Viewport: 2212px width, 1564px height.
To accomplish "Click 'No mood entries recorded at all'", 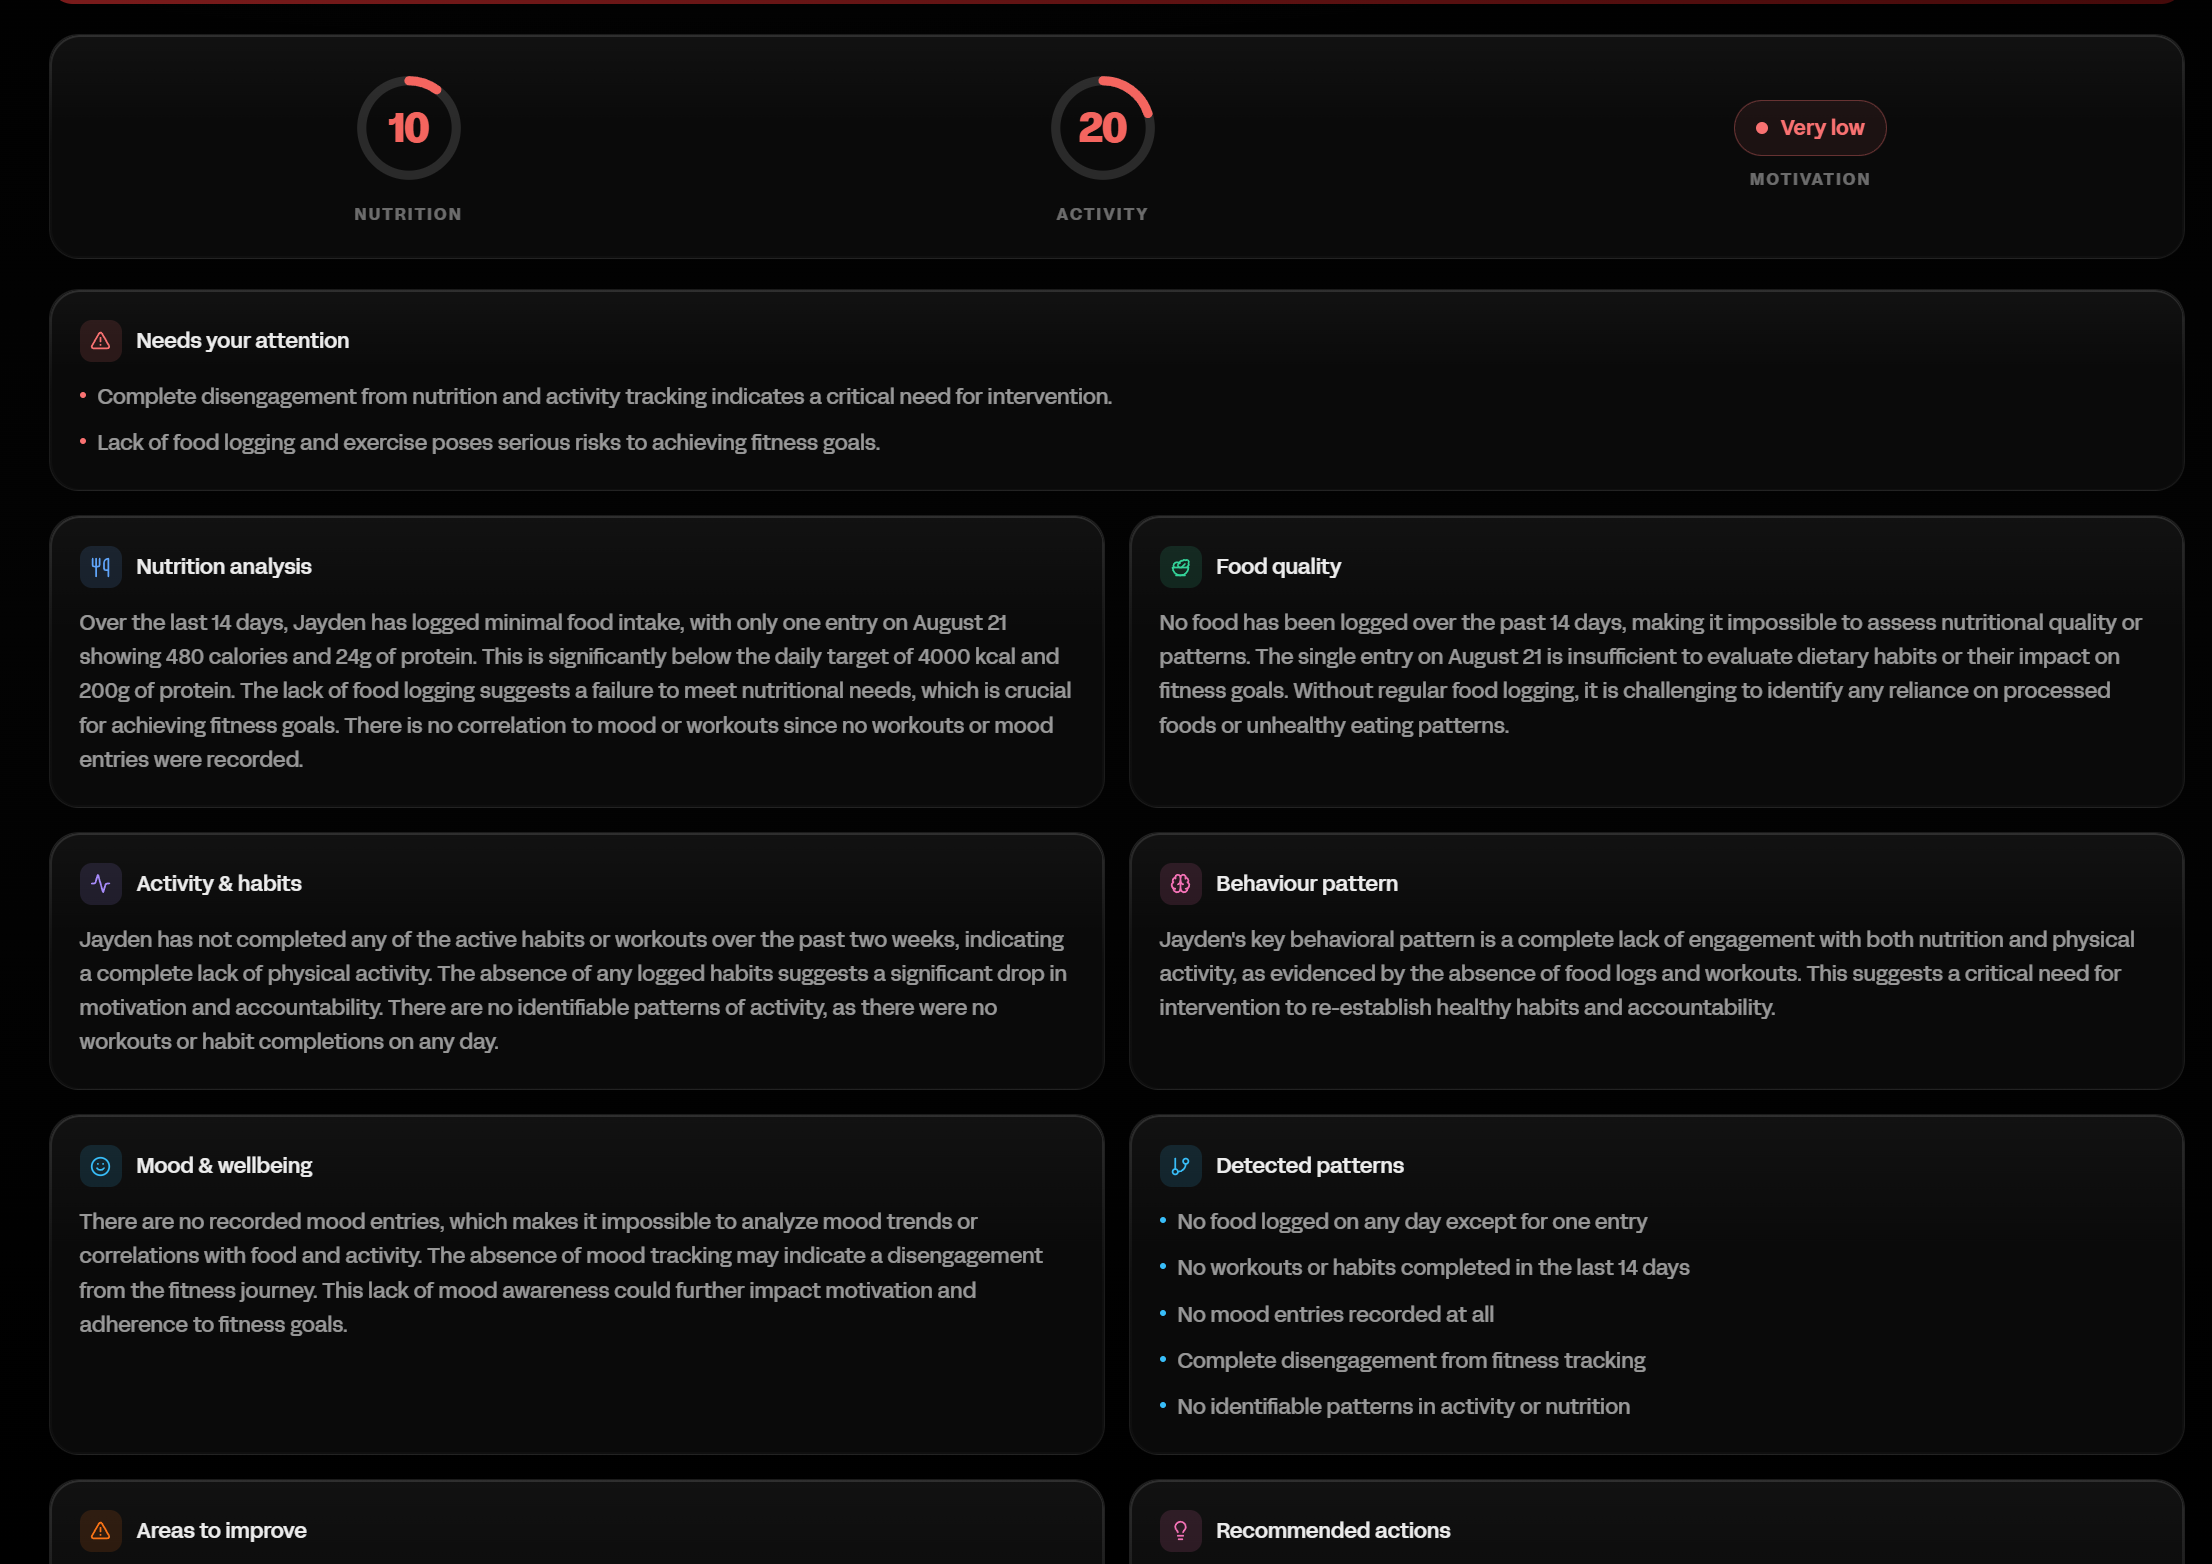I will (x=1335, y=1315).
